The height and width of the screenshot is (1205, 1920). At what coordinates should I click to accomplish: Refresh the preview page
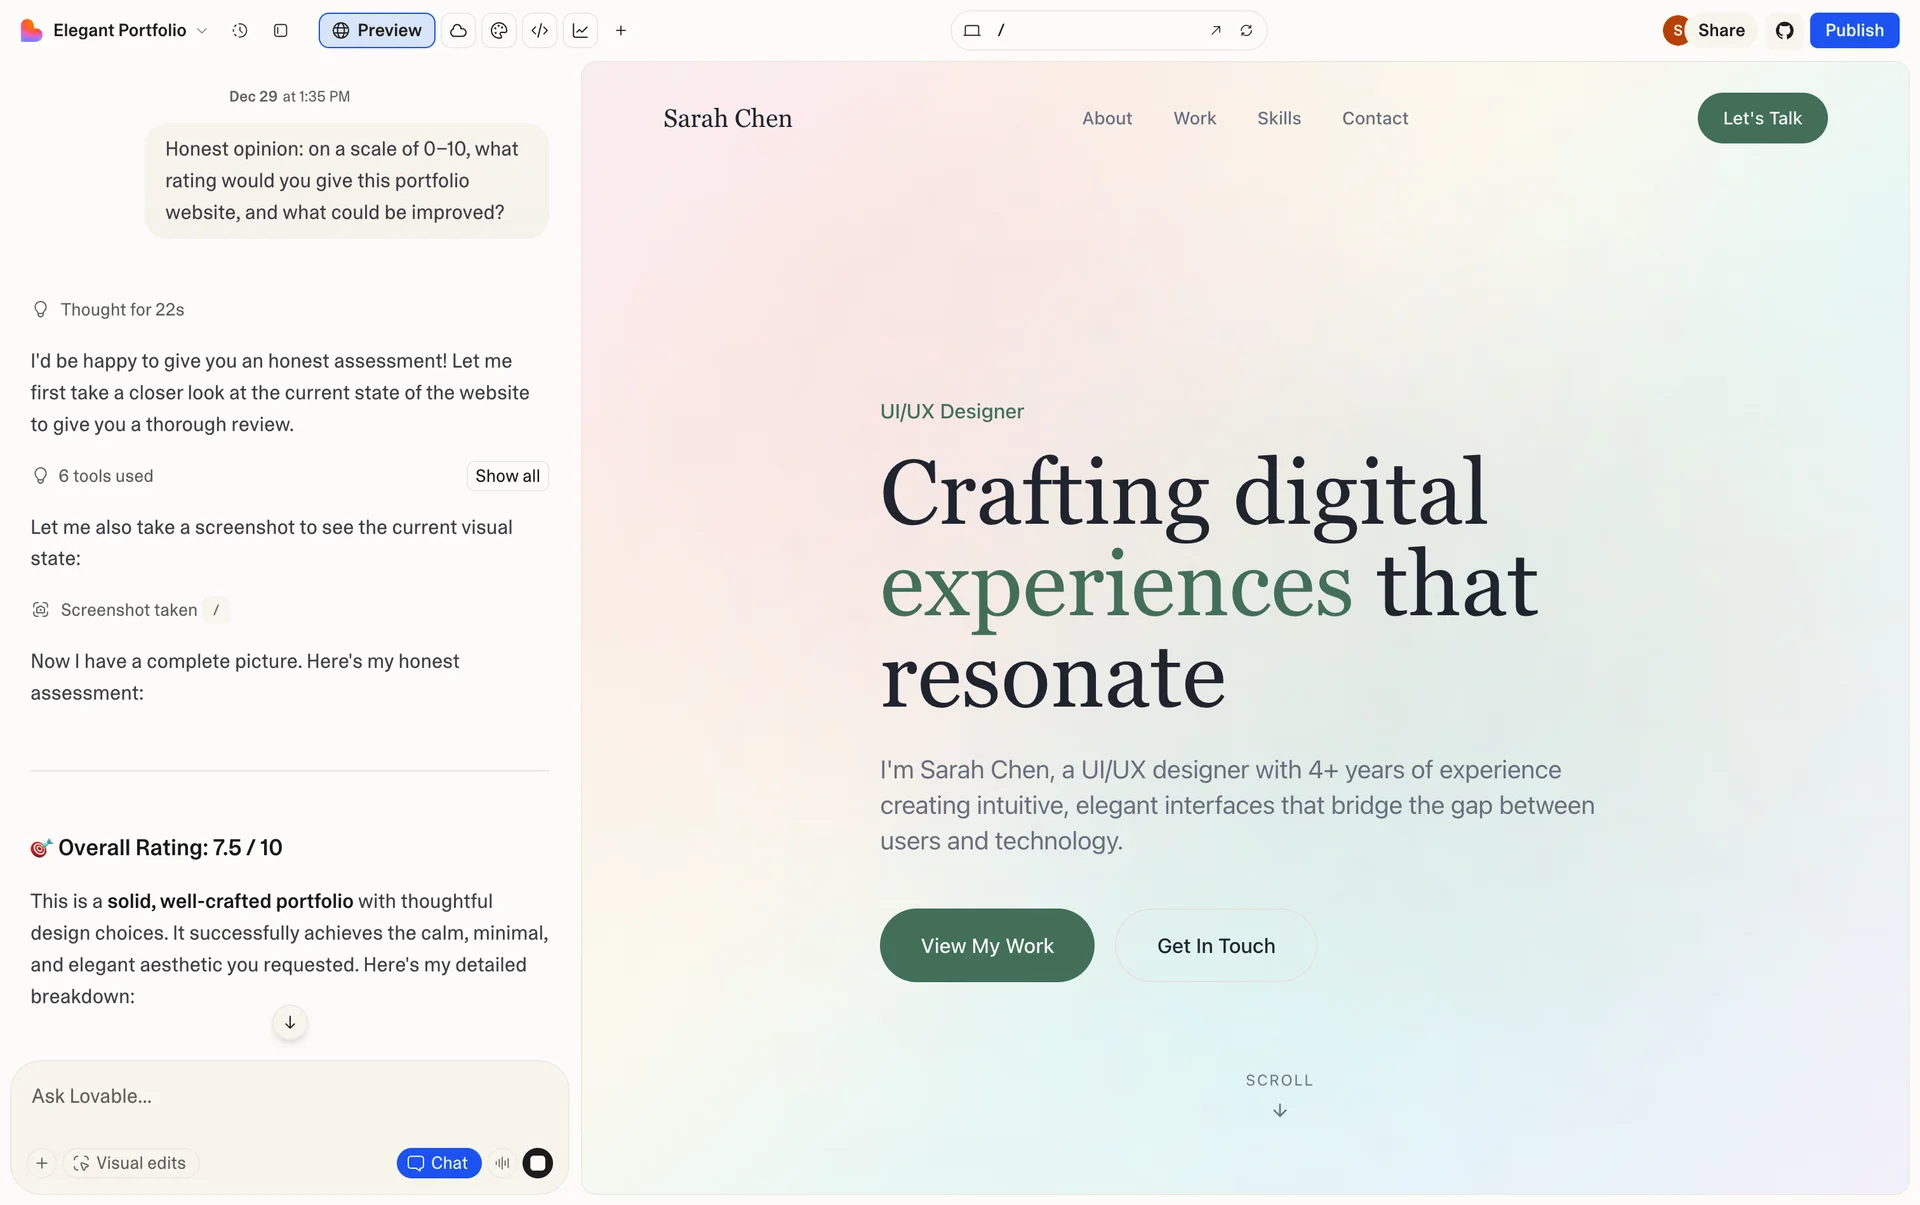click(x=1246, y=30)
